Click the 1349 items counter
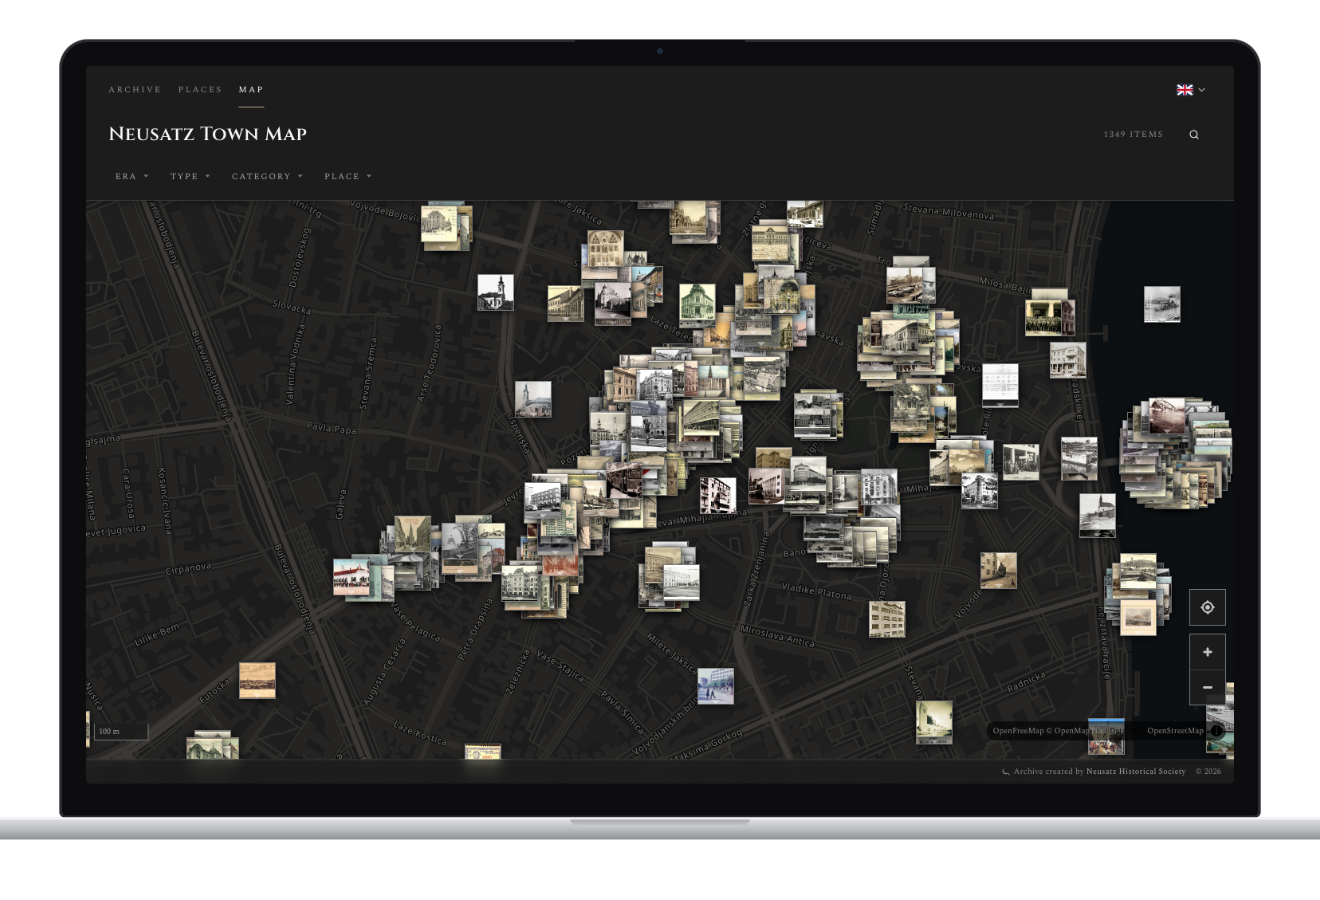Viewport: 1320px width, 900px height. pos(1133,134)
